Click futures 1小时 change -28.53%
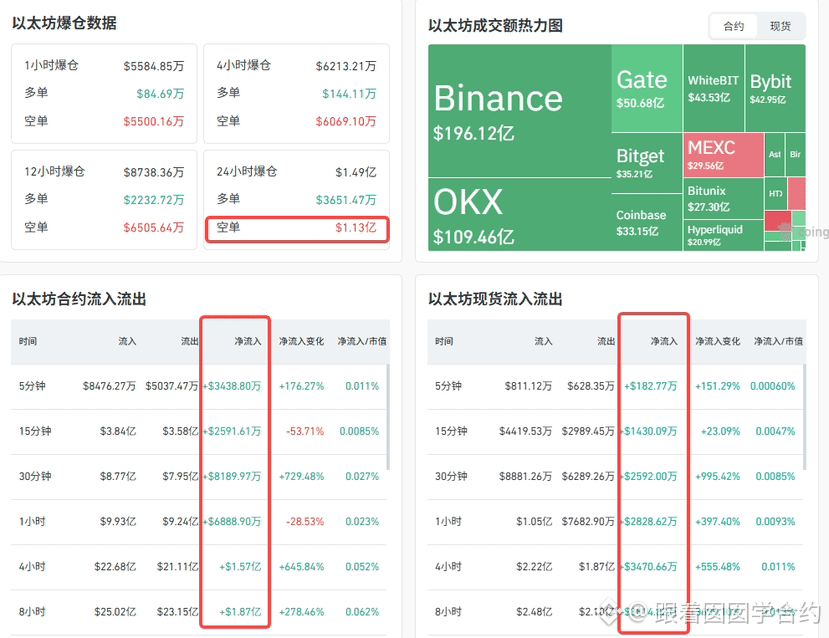Viewport: 829px width, 638px height. coord(305,522)
